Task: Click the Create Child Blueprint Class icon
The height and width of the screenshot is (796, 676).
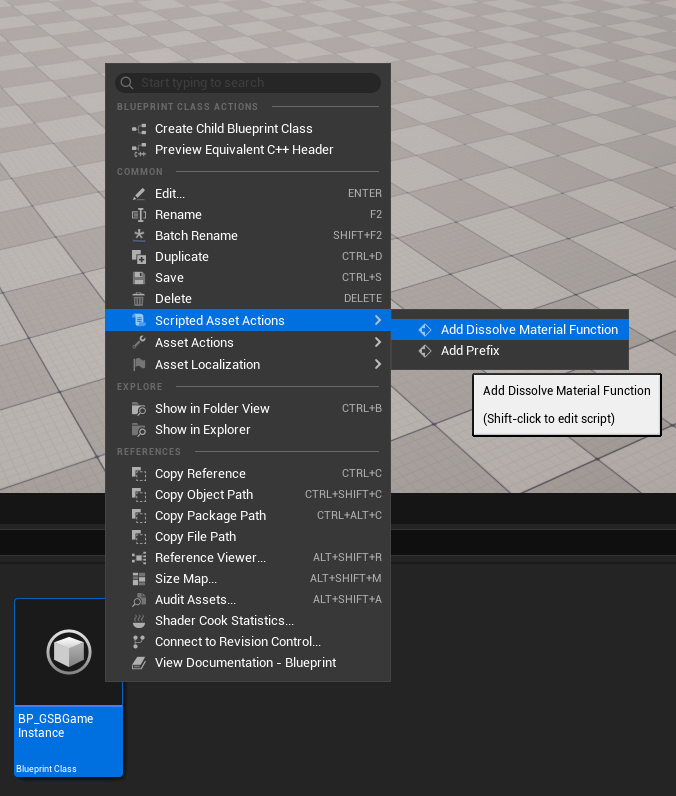Action: pos(139,129)
